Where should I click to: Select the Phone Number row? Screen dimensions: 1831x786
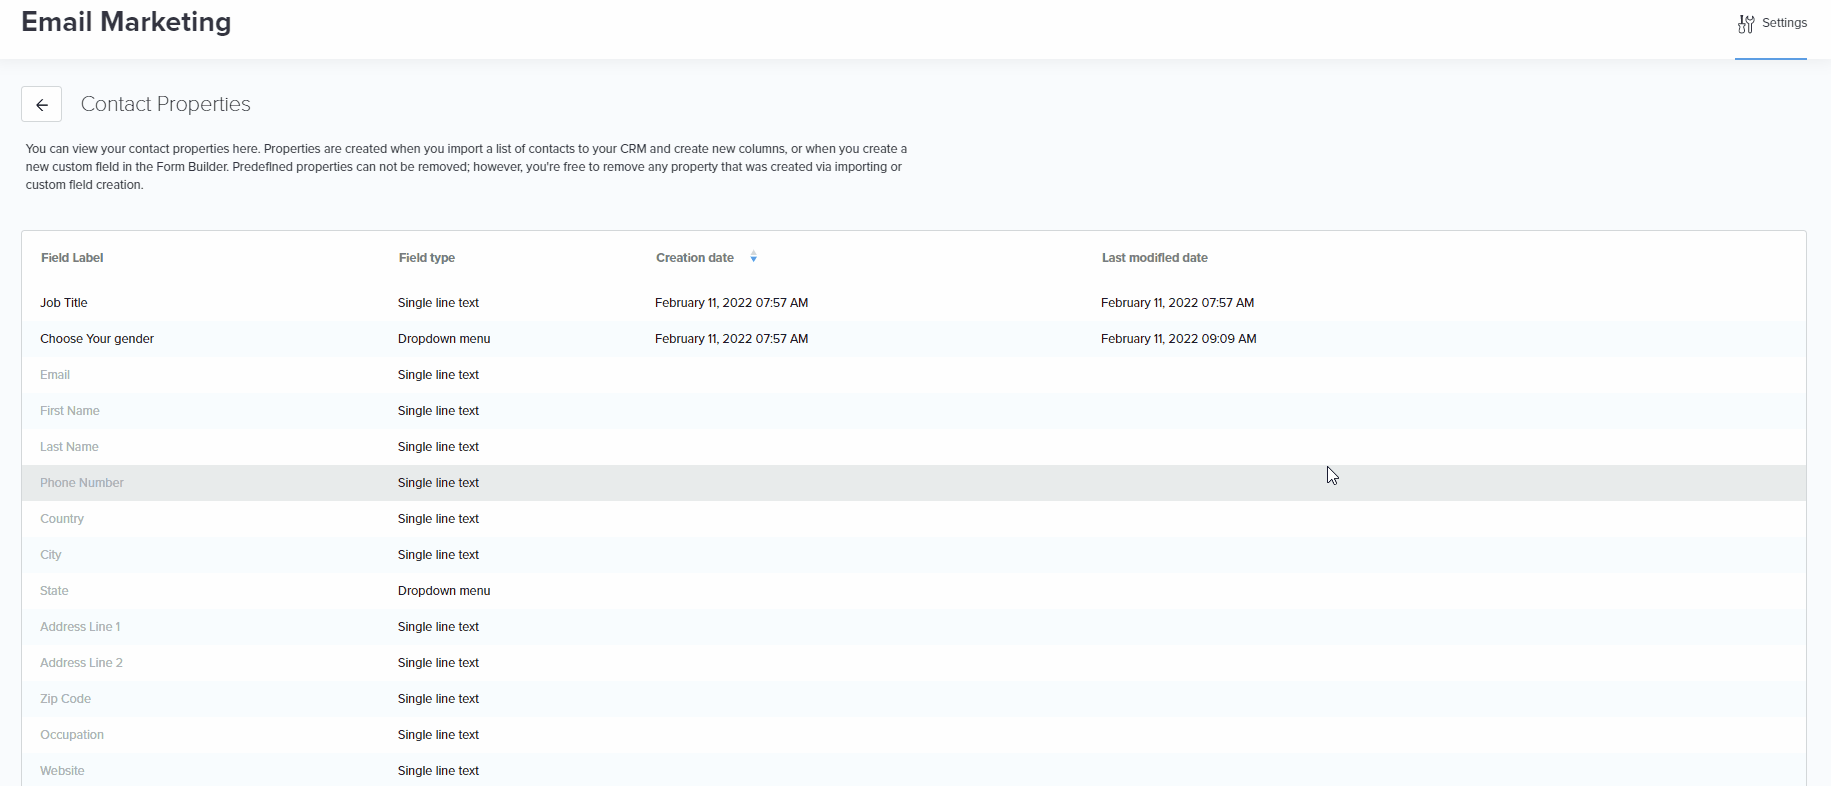pyautogui.click(x=82, y=483)
